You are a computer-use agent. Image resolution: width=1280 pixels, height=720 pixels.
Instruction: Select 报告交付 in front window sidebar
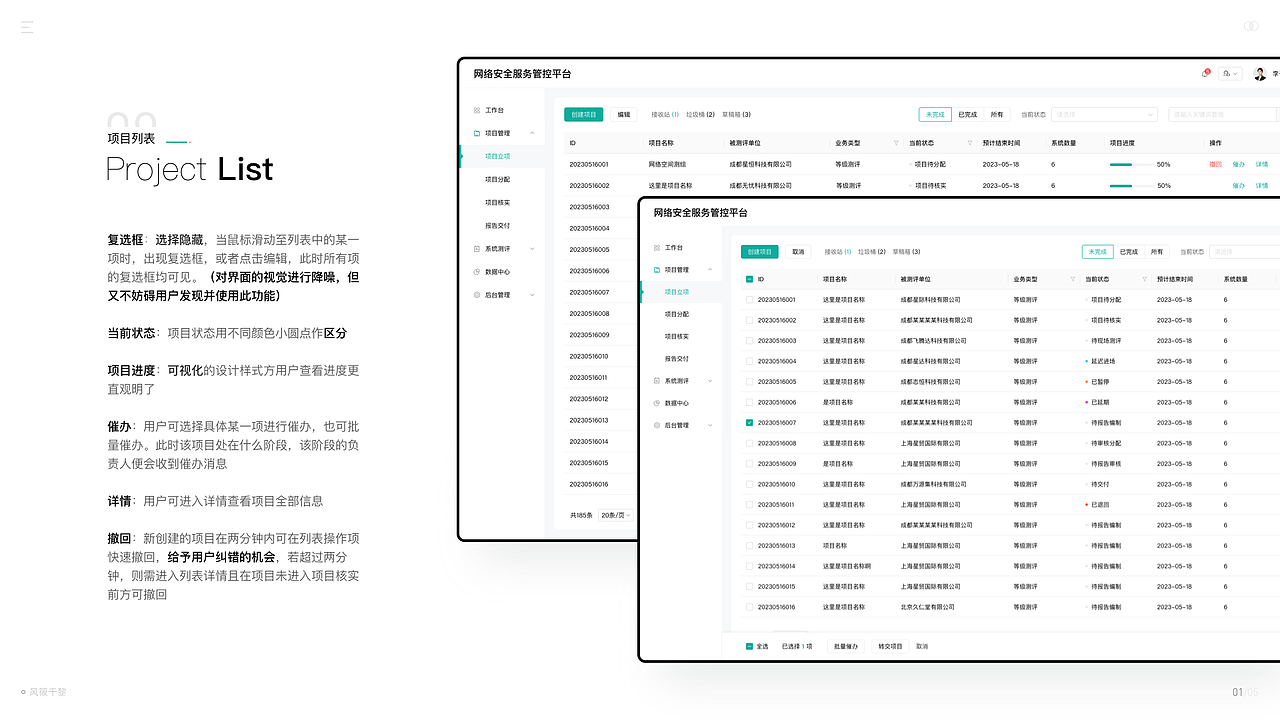coord(677,358)
